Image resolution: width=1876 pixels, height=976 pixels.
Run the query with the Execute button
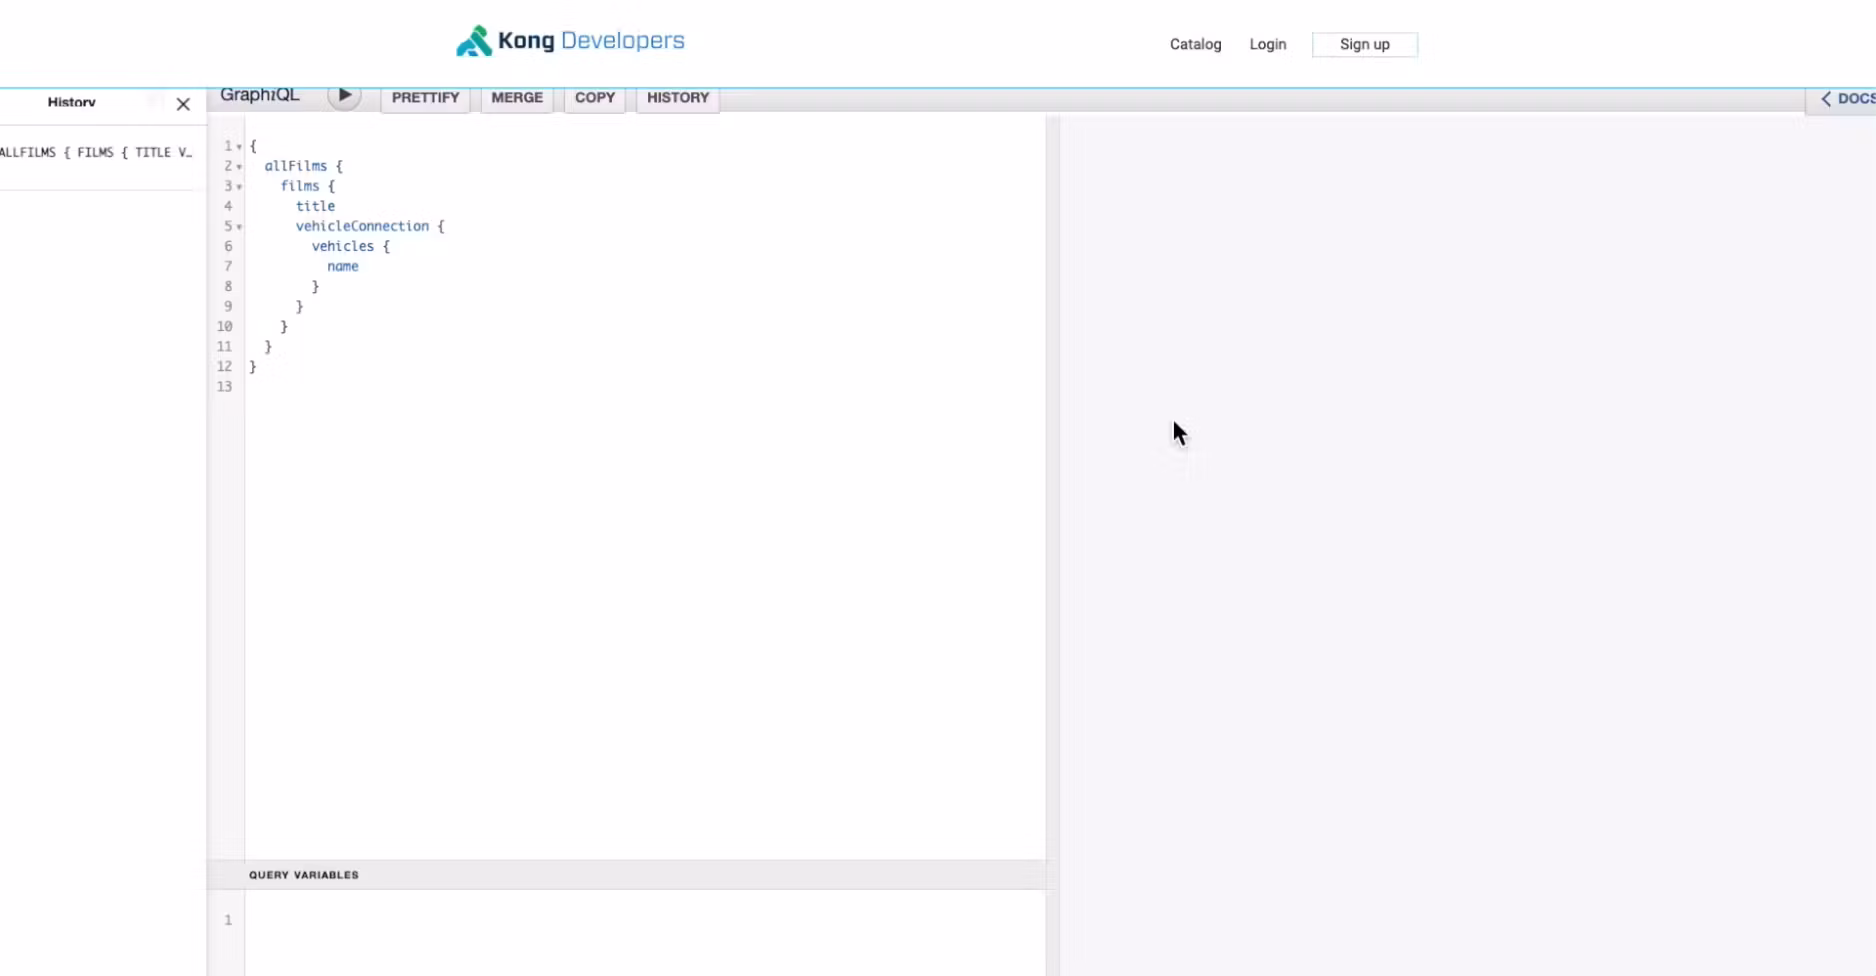point(344,96)
